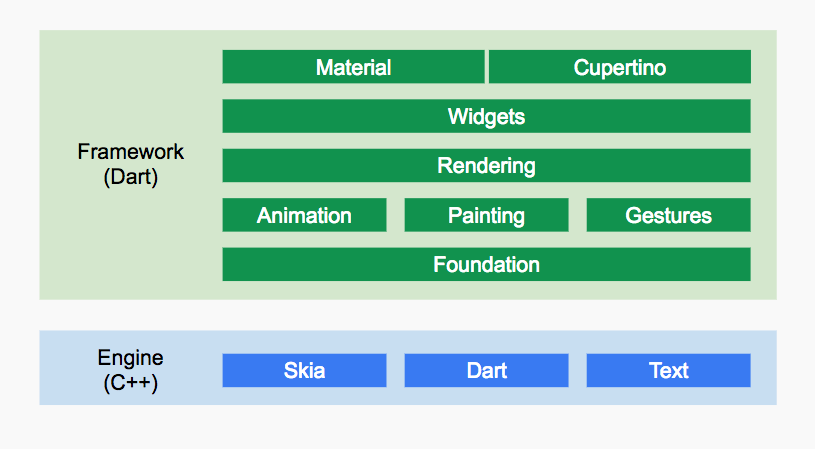Click the gap between Painting and Gestures blocks

[577, 215]
